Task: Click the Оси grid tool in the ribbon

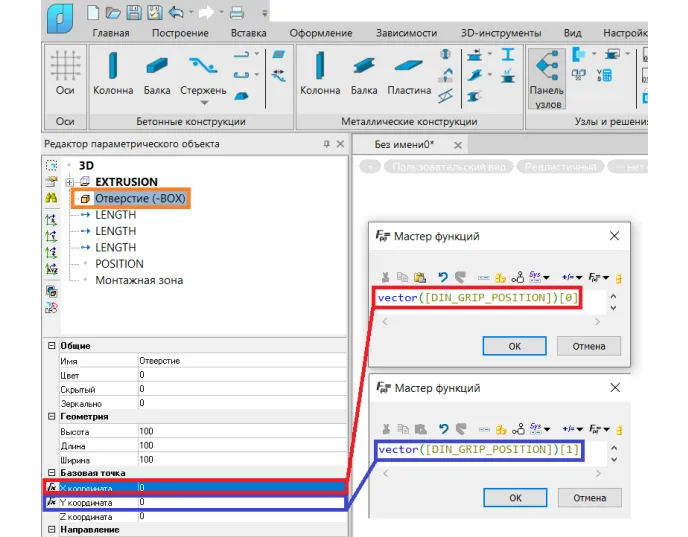Action: [x=65, y=73]
